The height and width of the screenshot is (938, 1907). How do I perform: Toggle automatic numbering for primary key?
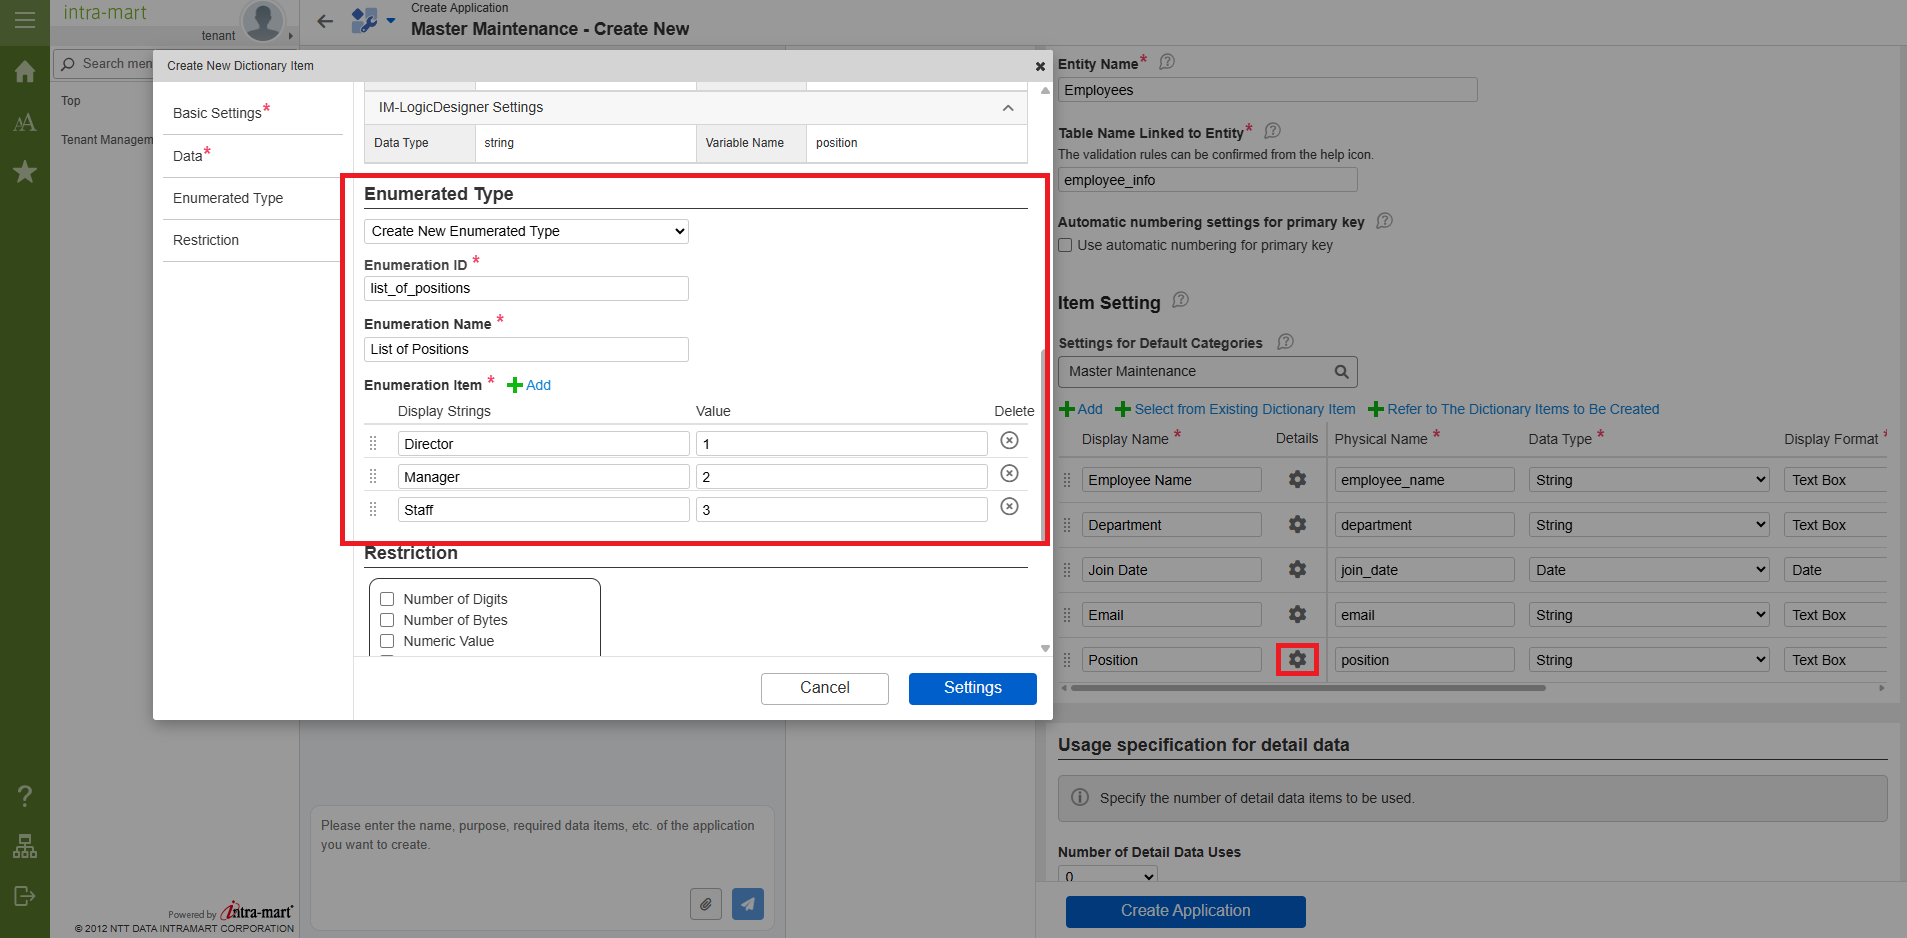(1066, 245)
